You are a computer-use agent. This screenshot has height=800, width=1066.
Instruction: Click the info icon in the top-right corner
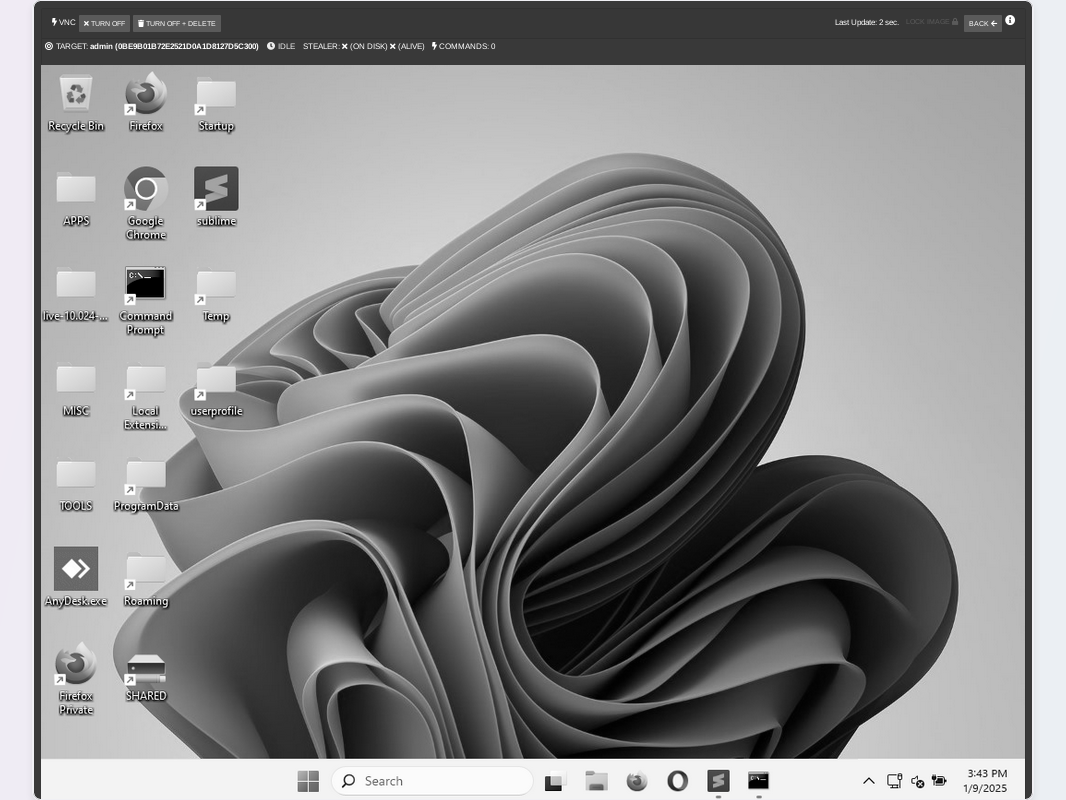click(x=1011, y=21)
